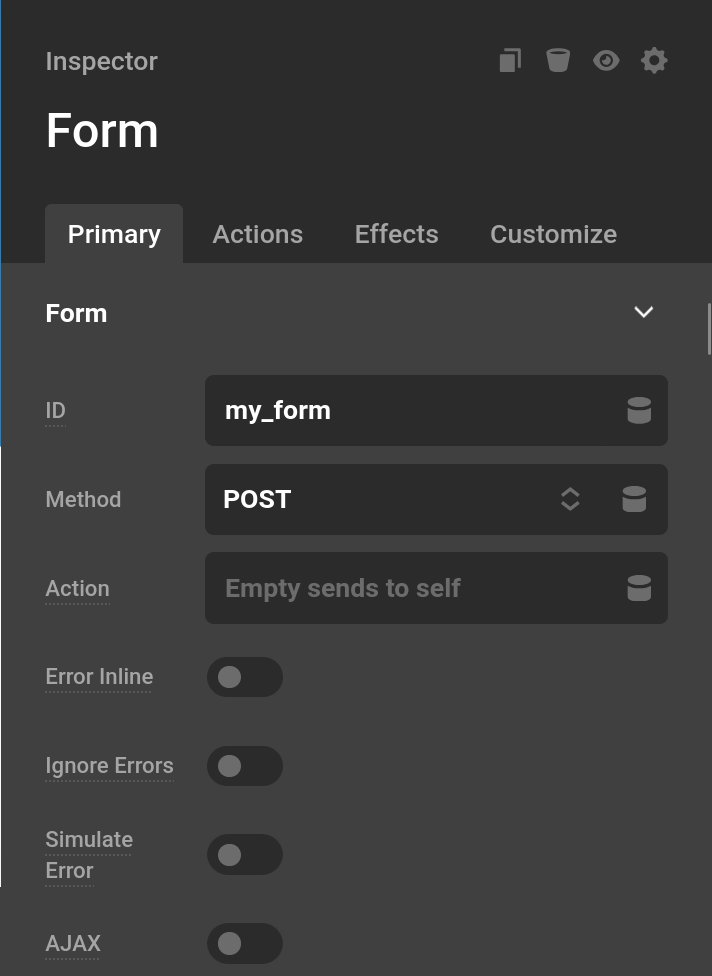The image size is (712, 976).
Task: Toggle AJAX on
Action: (245, 943)
